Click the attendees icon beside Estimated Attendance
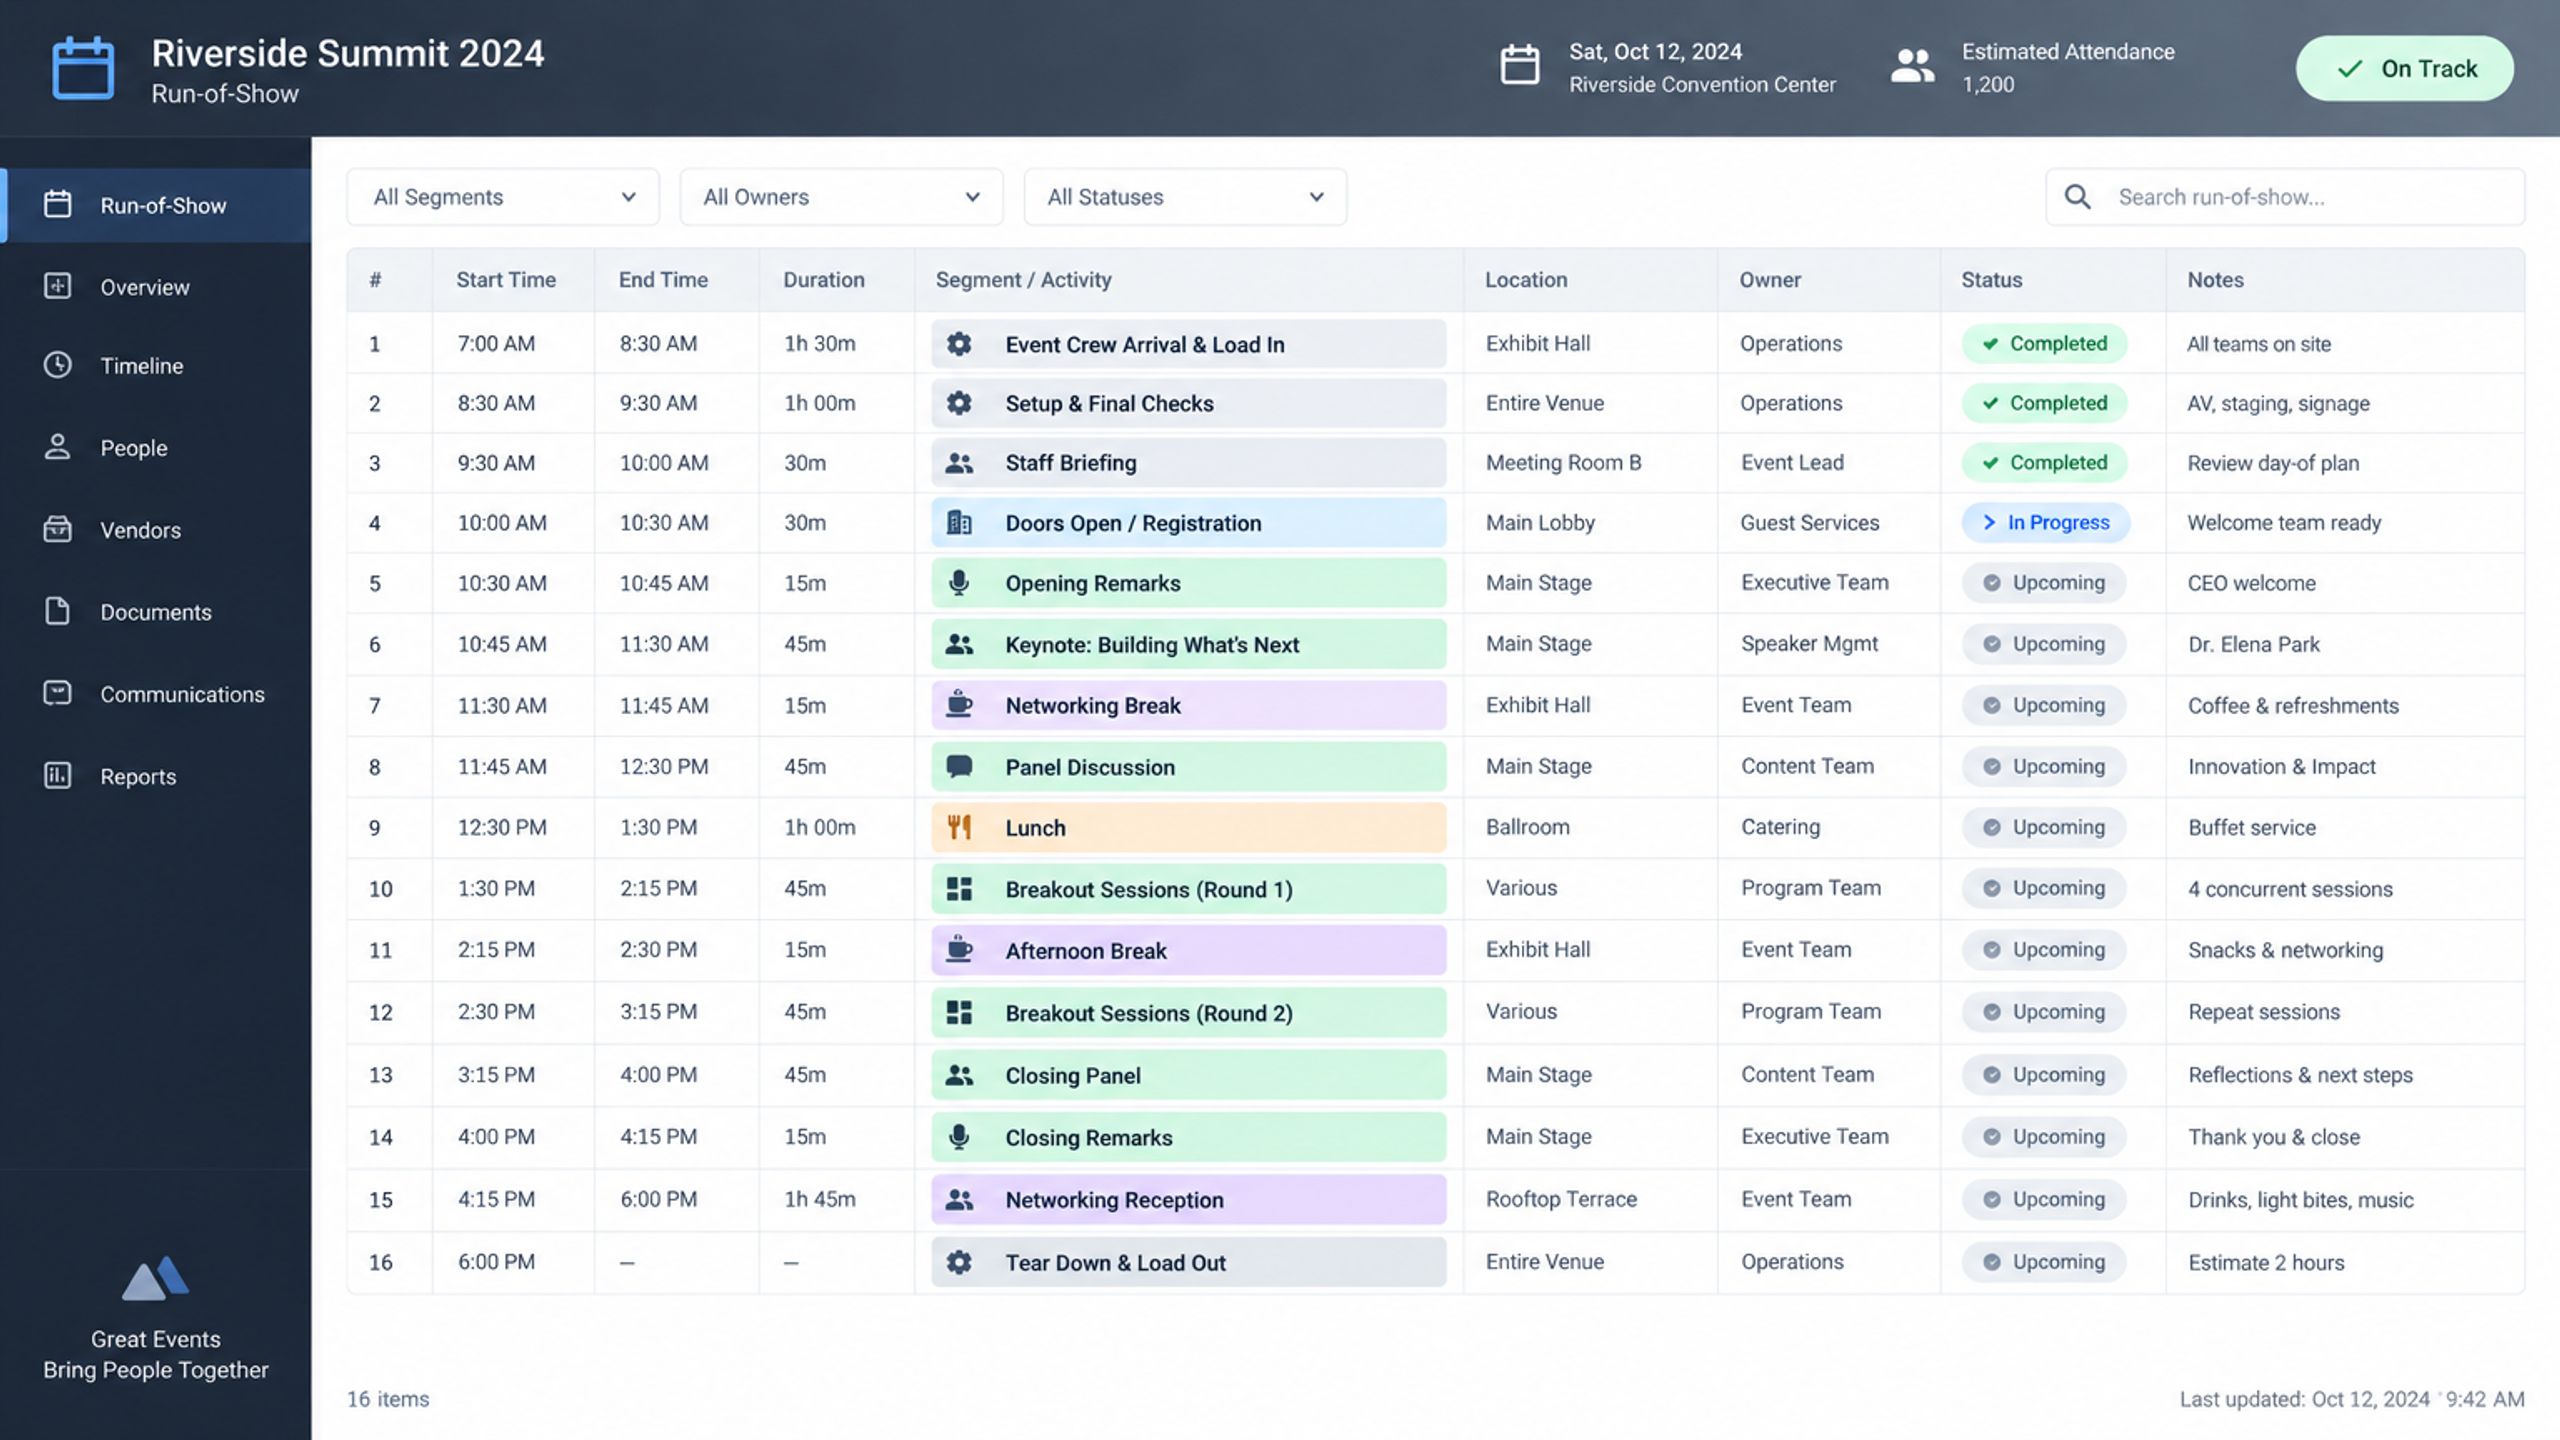This screenshot has width=2560, height=1440. coord(1912,67)
